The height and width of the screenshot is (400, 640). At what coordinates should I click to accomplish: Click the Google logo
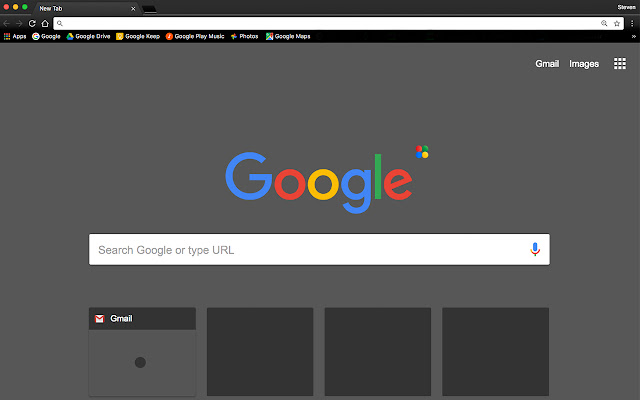click(319, 182)
